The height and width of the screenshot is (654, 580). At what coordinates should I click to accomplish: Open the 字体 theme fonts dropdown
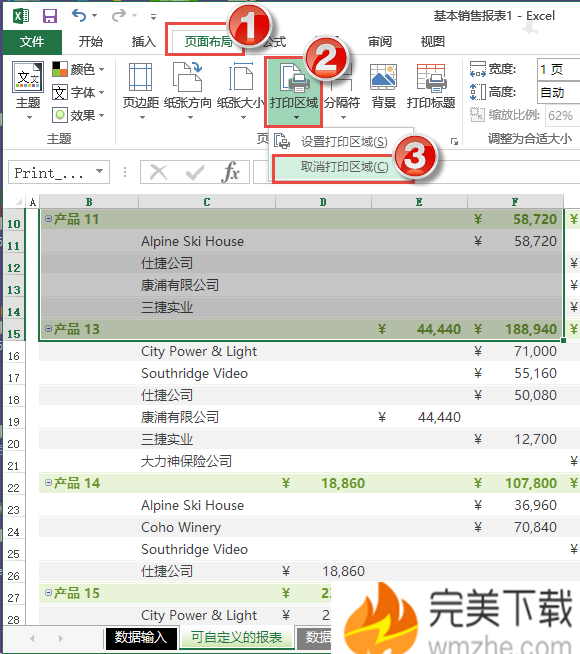(x=78, y=92)
